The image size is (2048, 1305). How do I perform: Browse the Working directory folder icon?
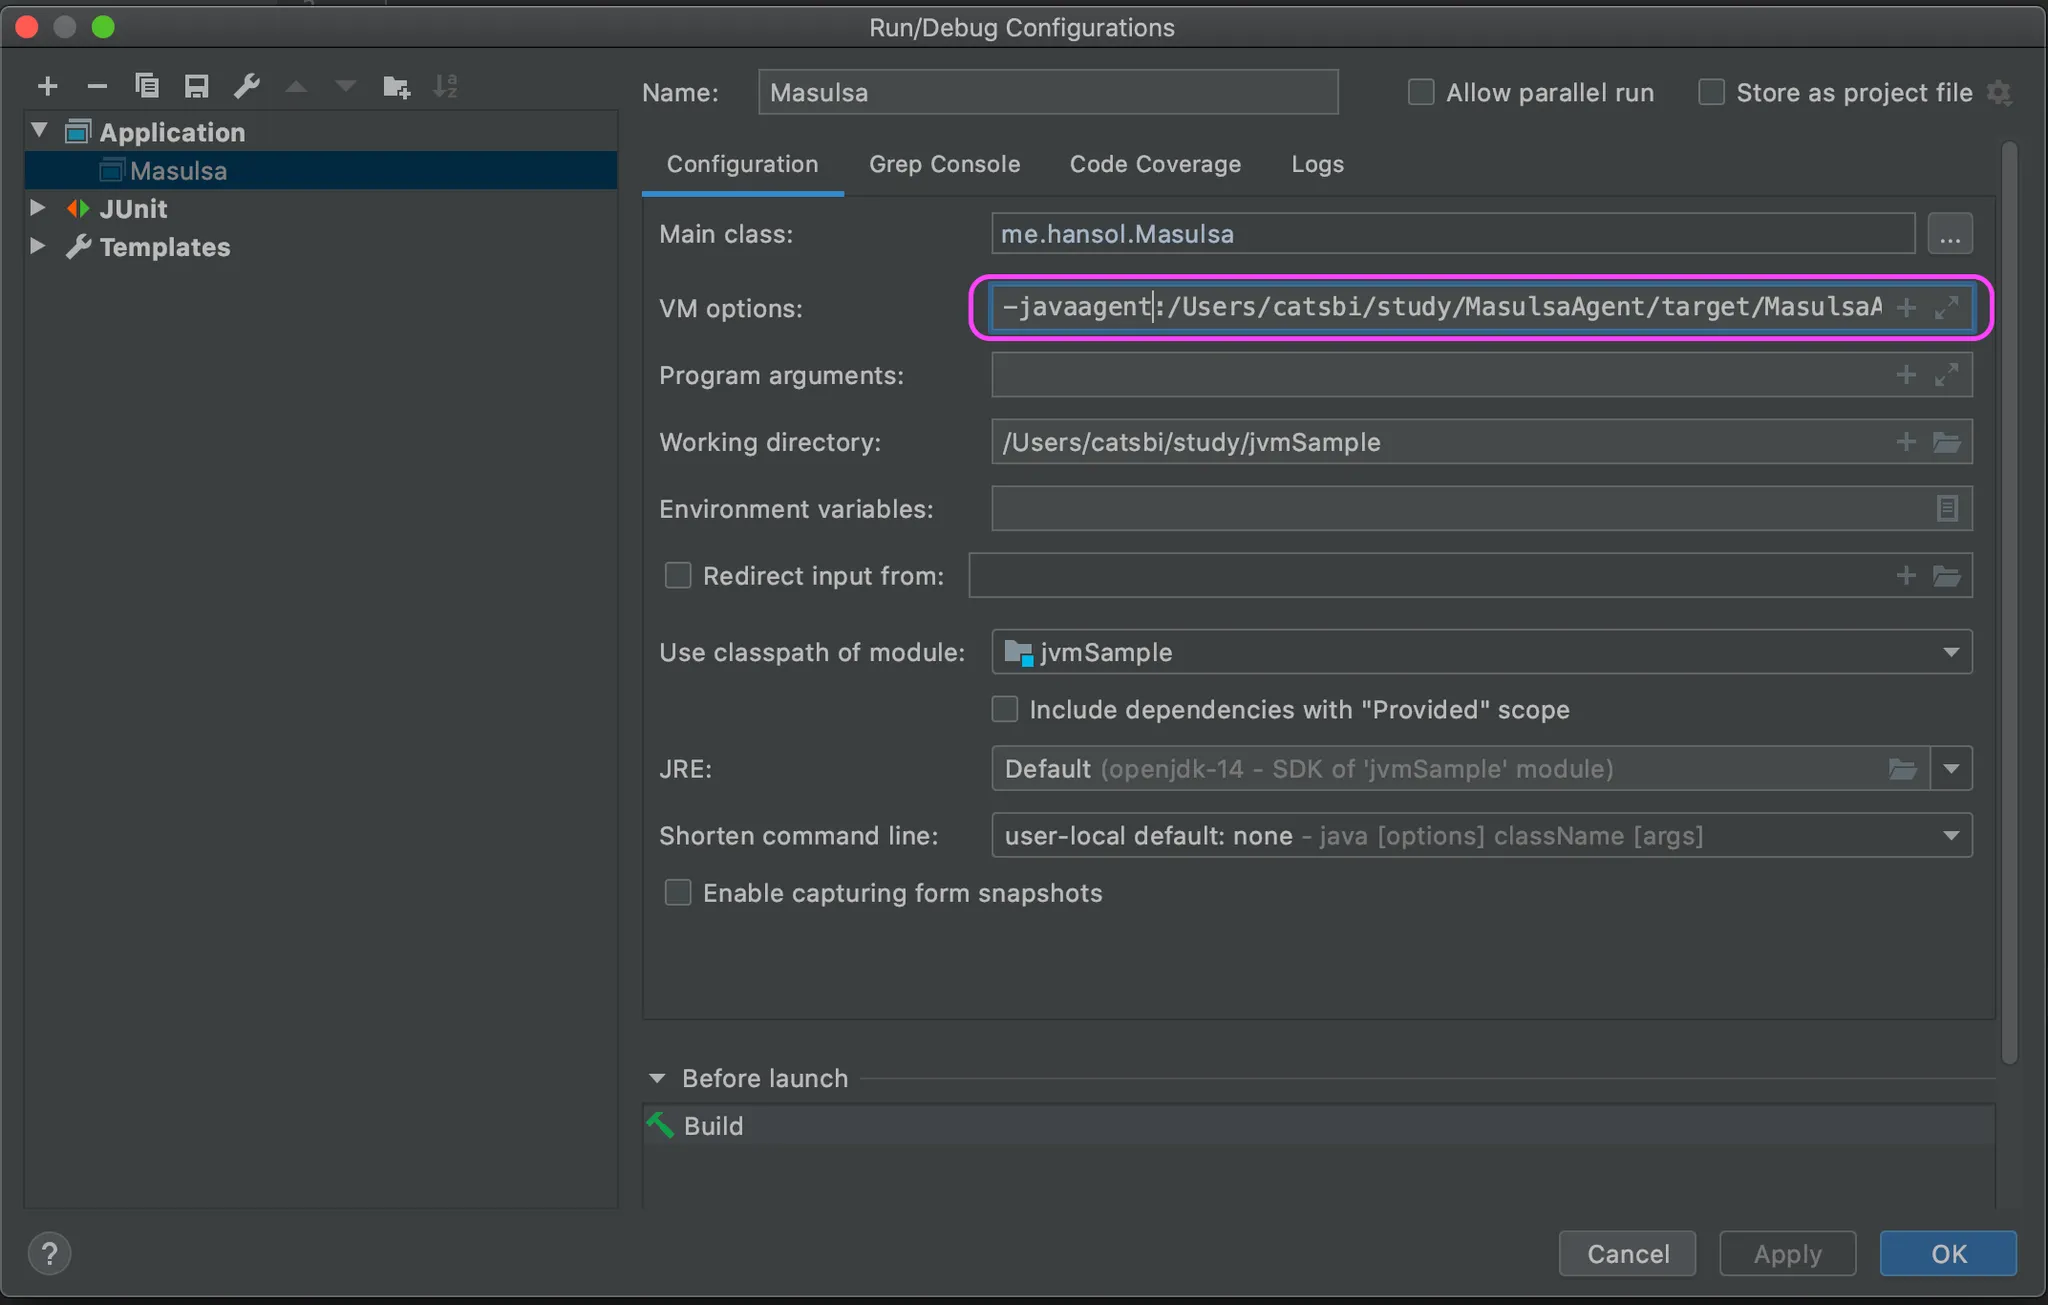1946,442
